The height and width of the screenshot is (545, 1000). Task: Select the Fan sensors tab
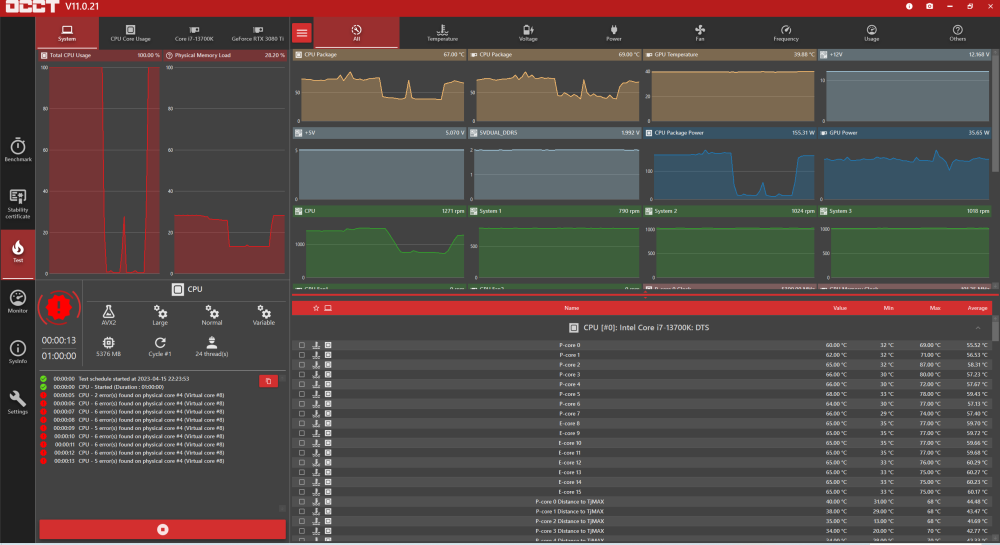[700, 33]
